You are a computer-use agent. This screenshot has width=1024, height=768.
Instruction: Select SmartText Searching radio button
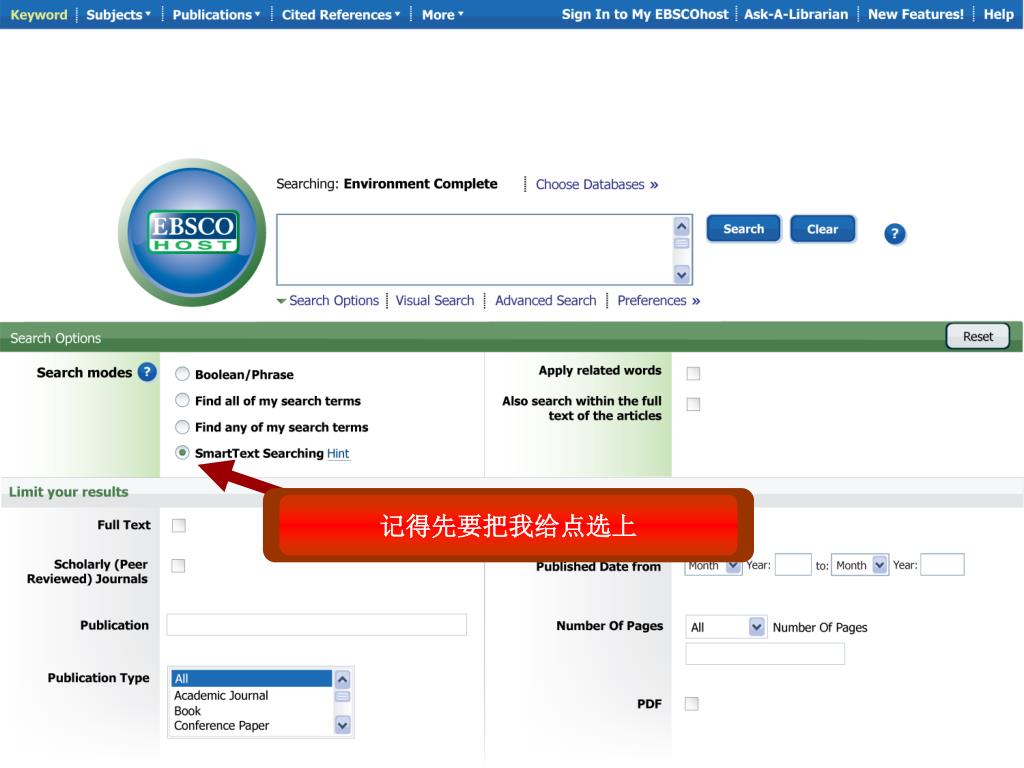[182, 453]
